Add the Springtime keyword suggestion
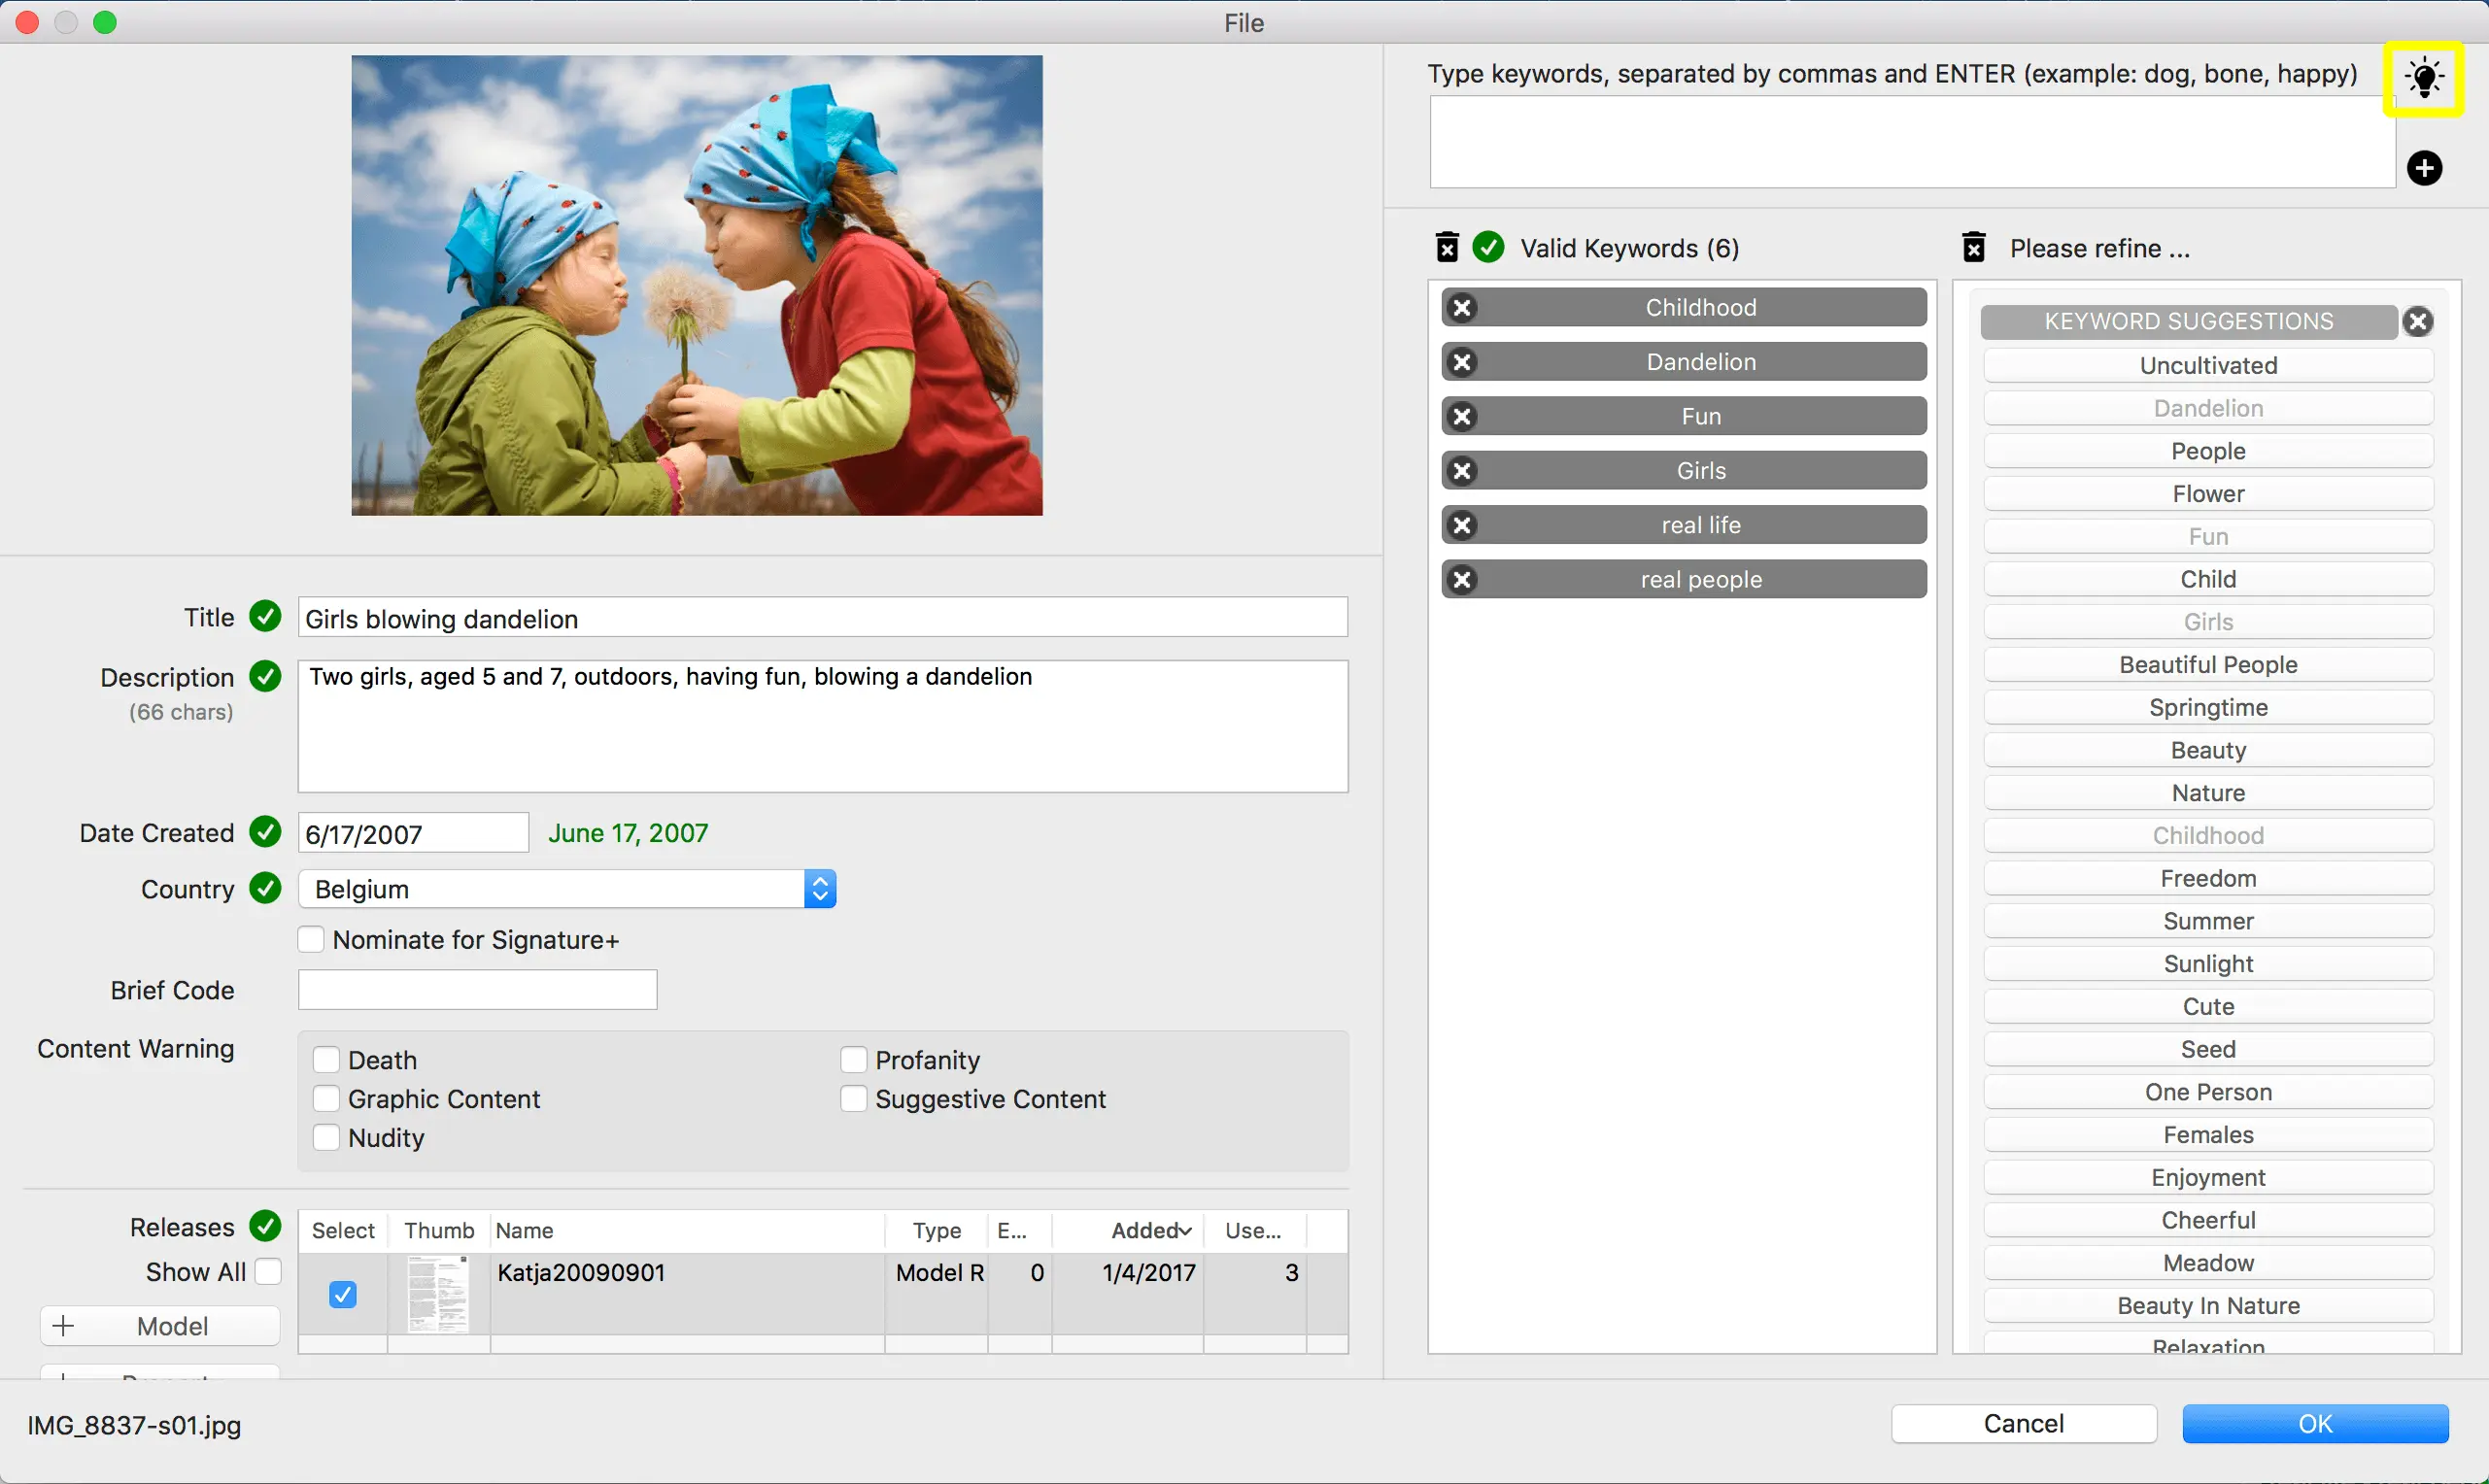This screenshot has width=2489, height=1484. tap(2208, 707)
